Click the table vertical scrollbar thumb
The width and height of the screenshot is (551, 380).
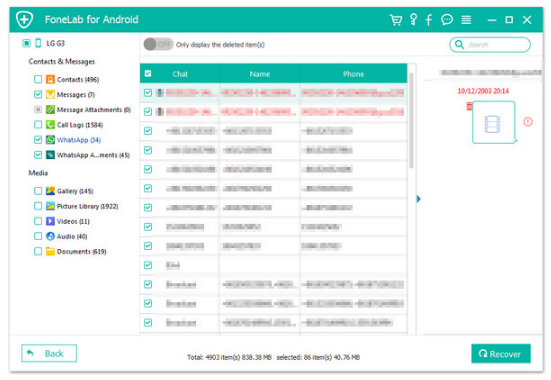tap(411, 120)
